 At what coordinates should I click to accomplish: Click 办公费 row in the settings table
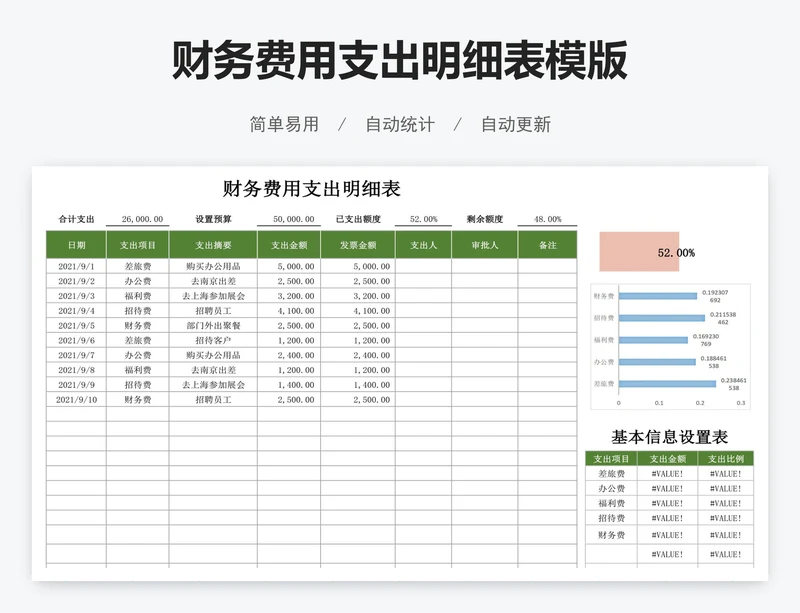pyautogui.click(x=669, y=488)
